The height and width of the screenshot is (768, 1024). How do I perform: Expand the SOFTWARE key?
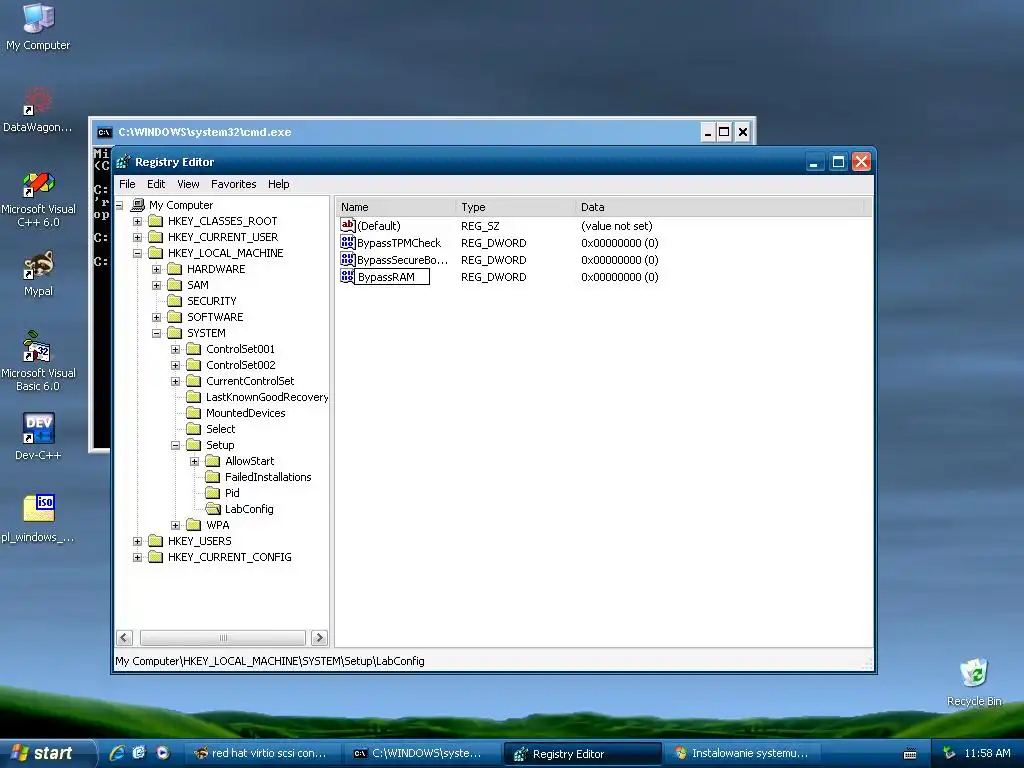tap(156, 317)
